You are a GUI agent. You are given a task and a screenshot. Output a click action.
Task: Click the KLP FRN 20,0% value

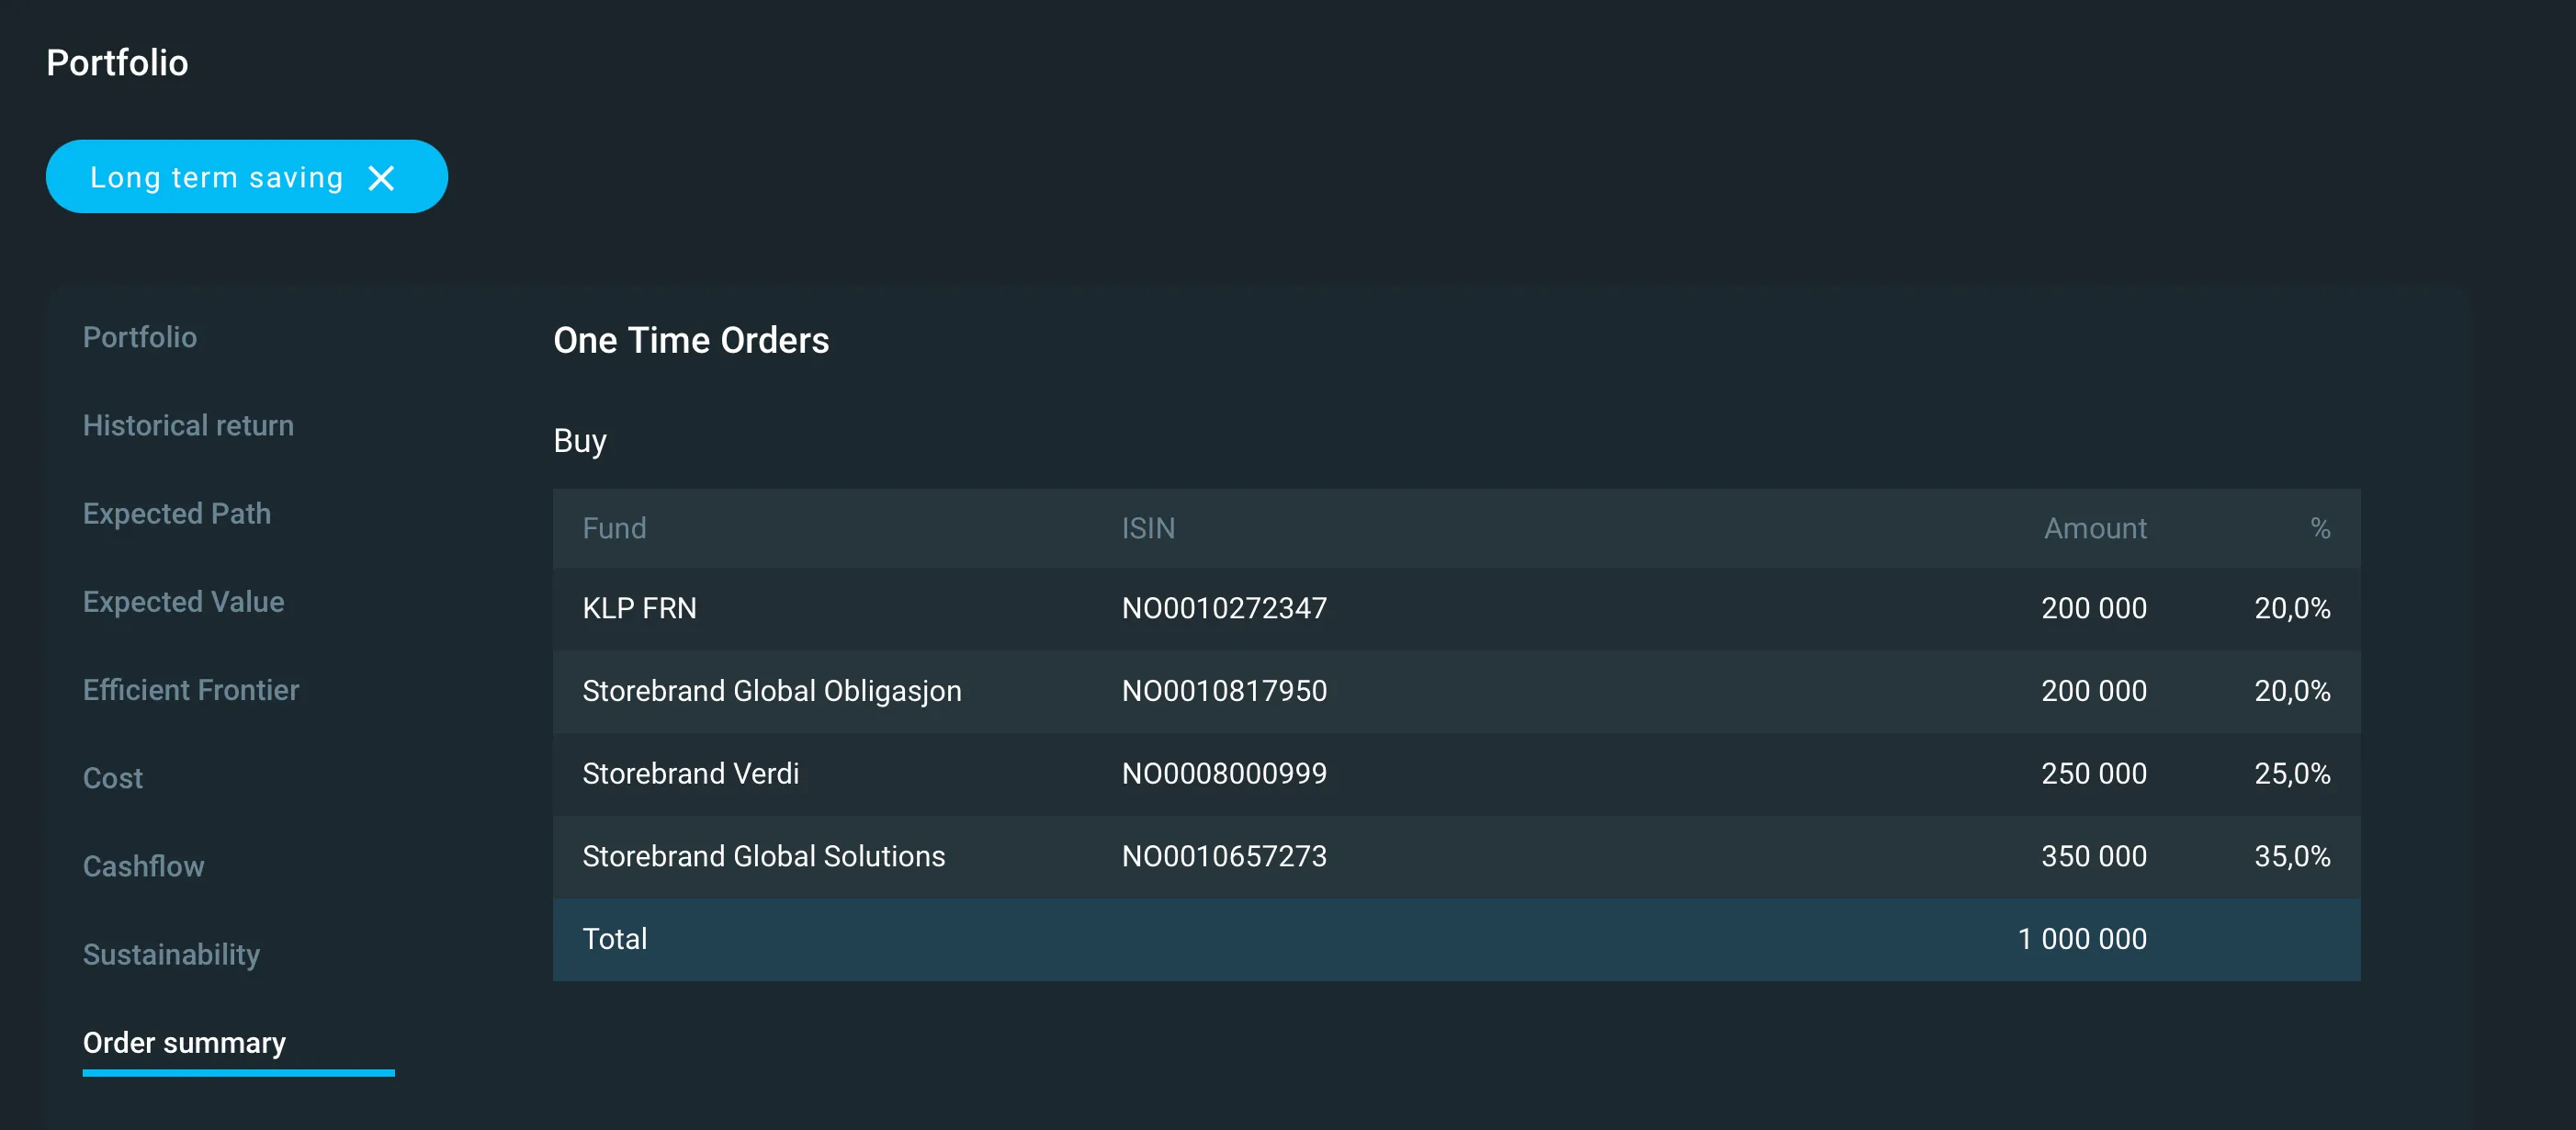click(2292, 608)
